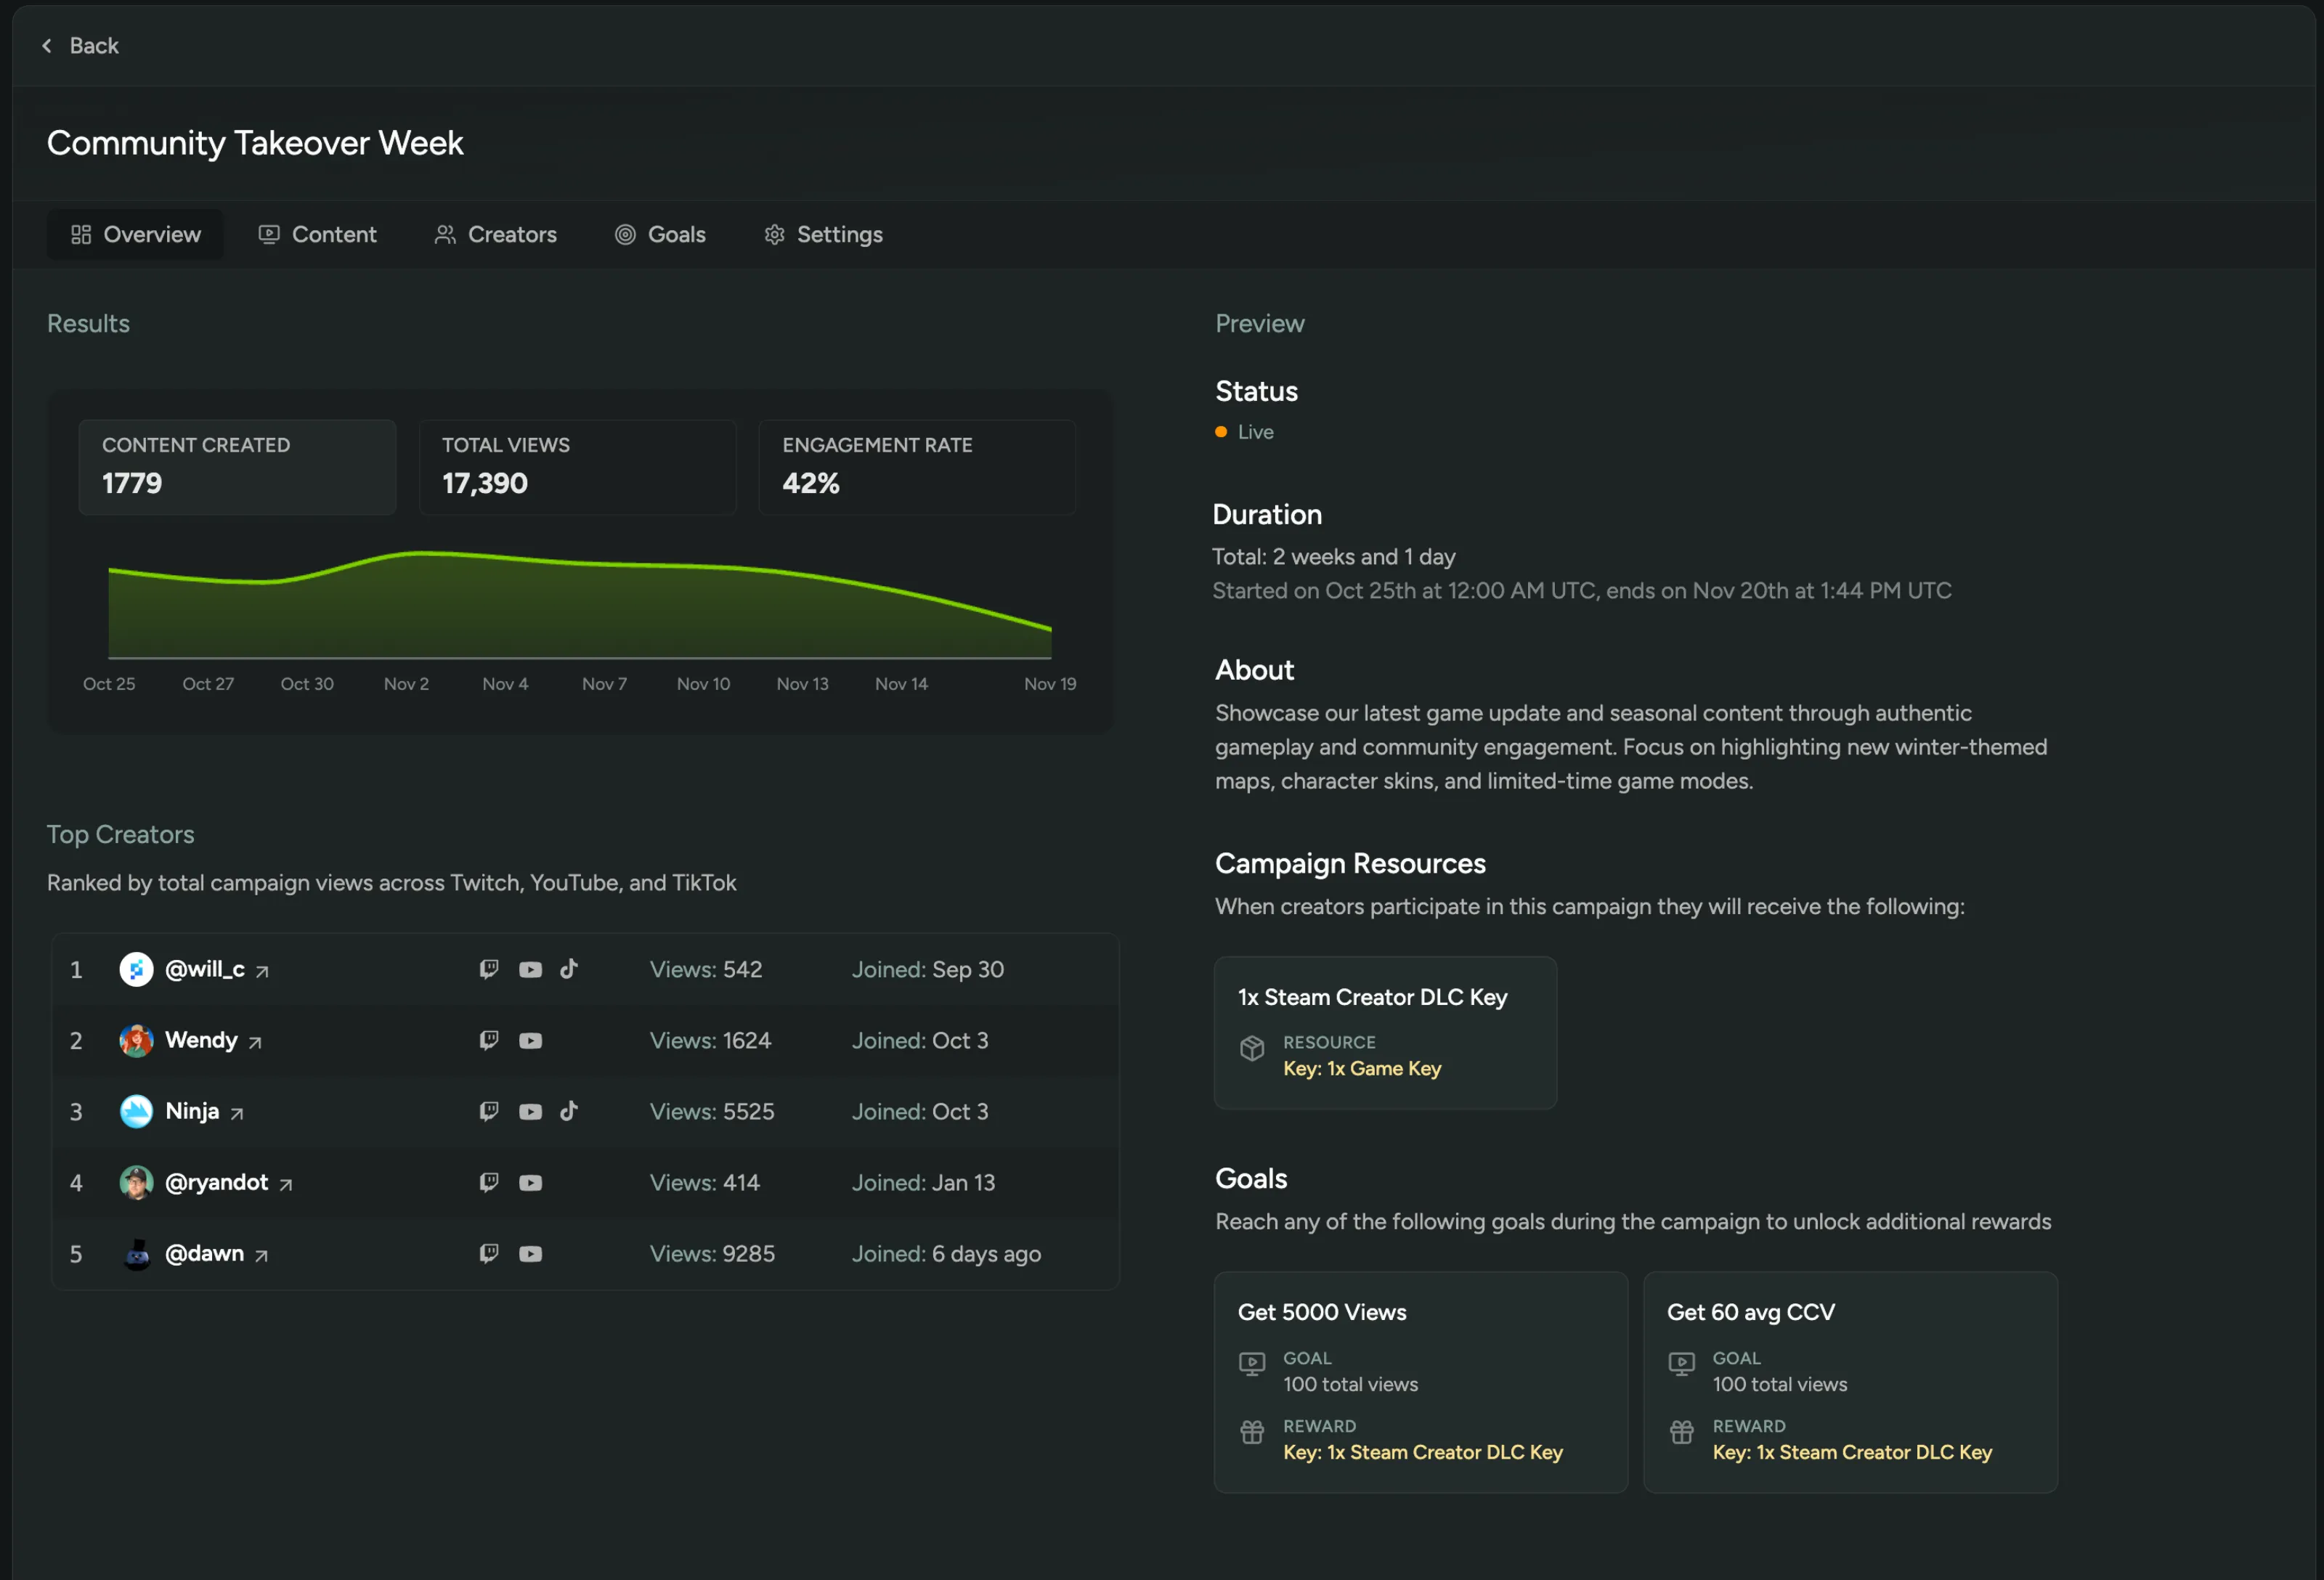The width and height of the screenshot is (2324, 1580).
Task: Click the YouTube icon in @dawn's row
Action: click(530, 1253)
